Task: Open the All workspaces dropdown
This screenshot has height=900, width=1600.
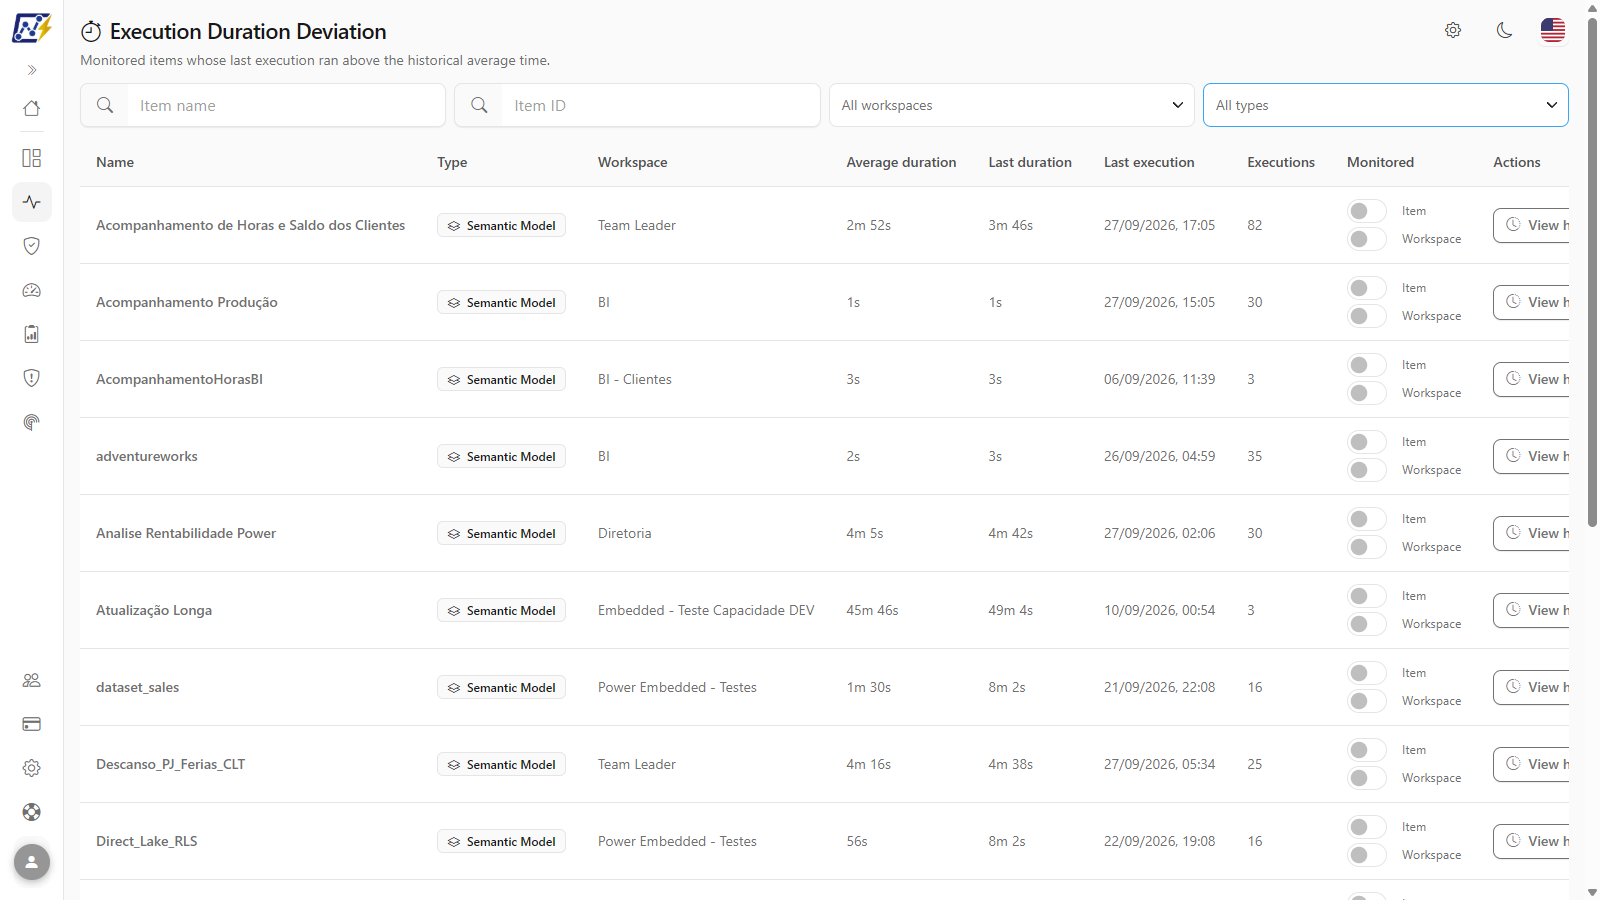Action: (1011, 105)
